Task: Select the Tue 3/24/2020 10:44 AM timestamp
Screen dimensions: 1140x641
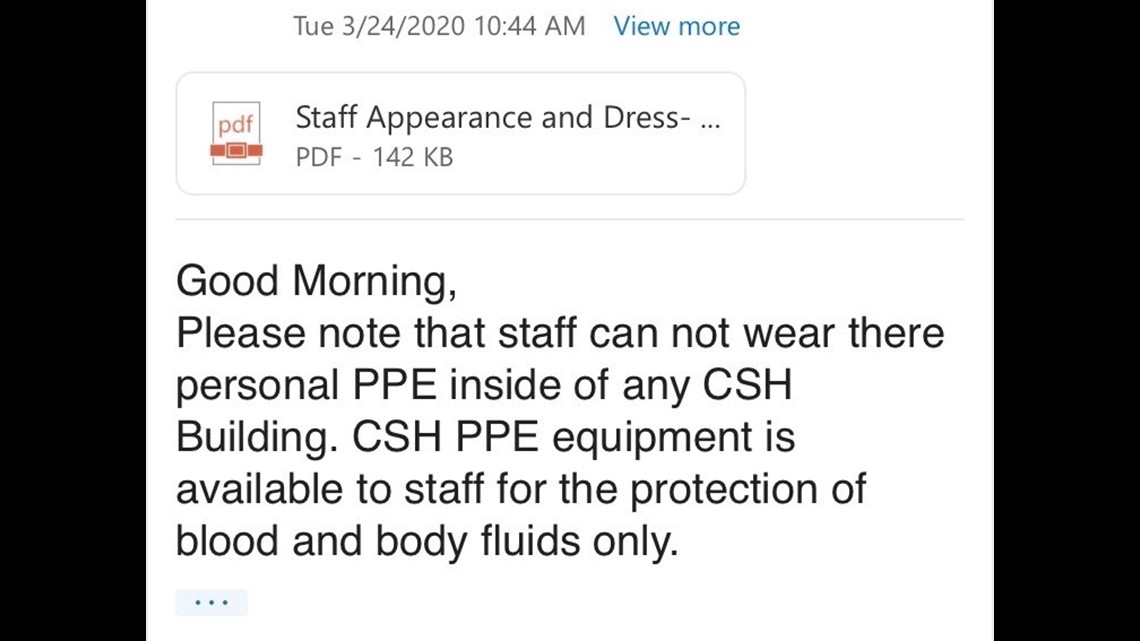Action: point(439,26)
